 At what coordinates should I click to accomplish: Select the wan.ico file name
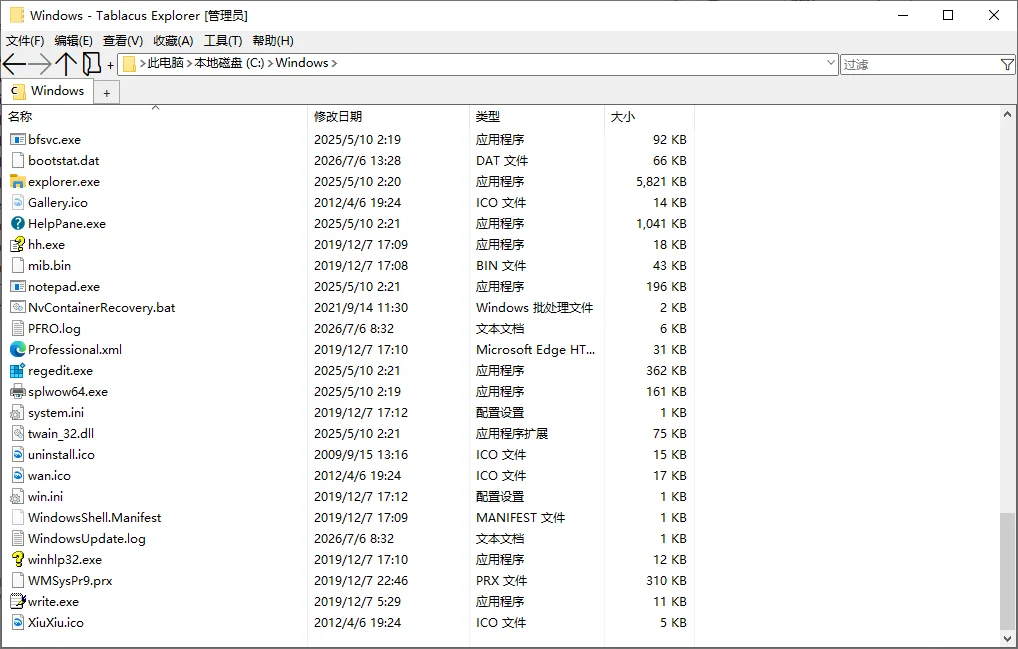49,476
